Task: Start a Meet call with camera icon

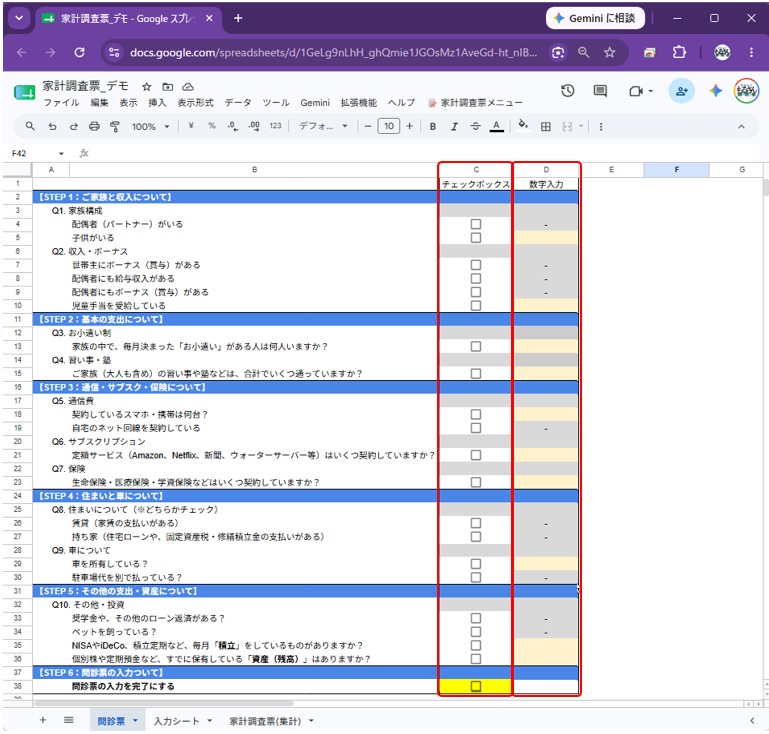Action: 636,91
